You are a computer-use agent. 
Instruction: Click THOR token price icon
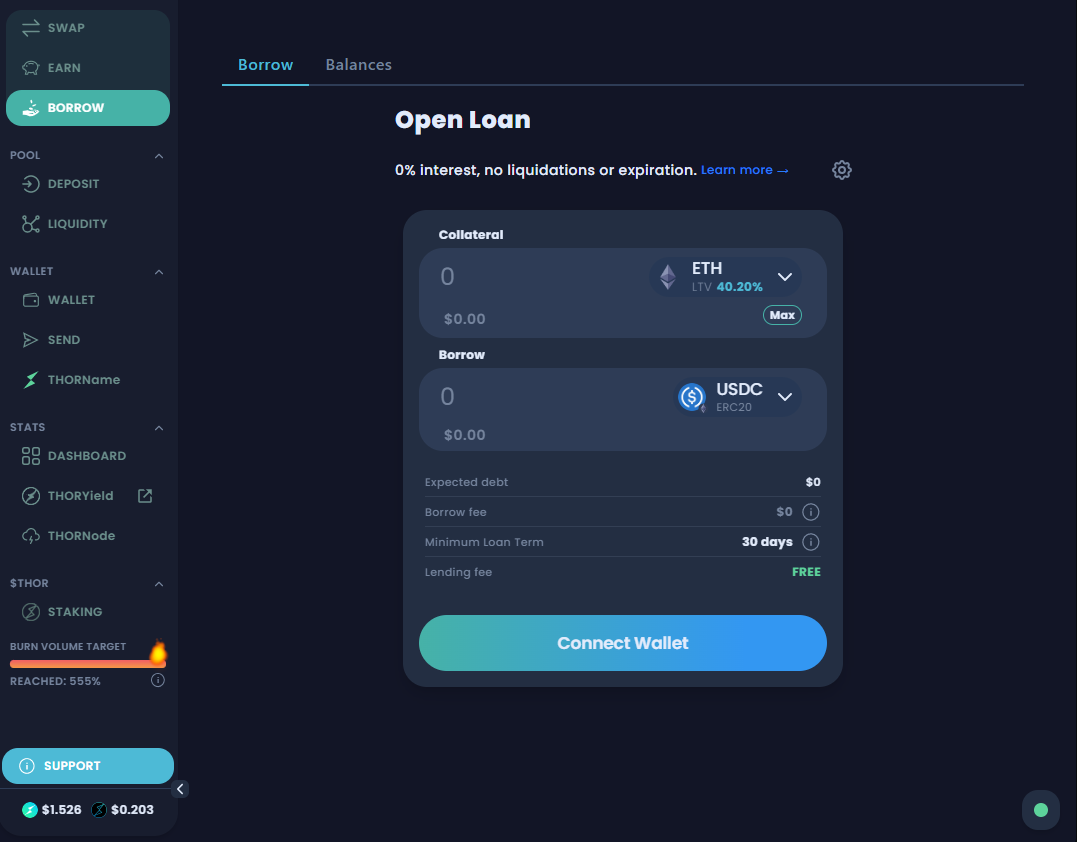point(99,810)
